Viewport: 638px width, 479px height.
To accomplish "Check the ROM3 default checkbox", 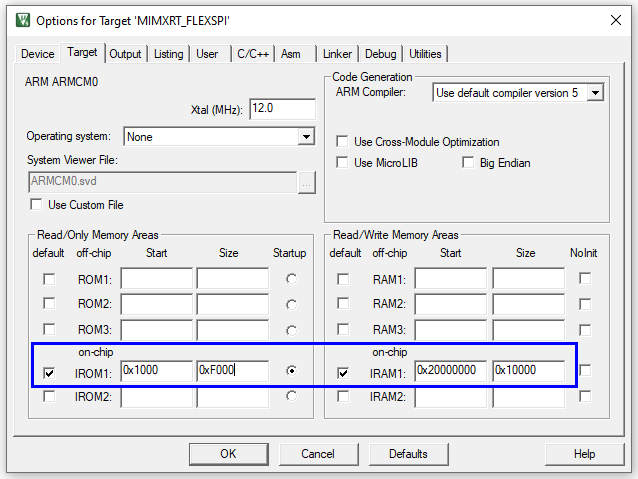I will [49, 329].
